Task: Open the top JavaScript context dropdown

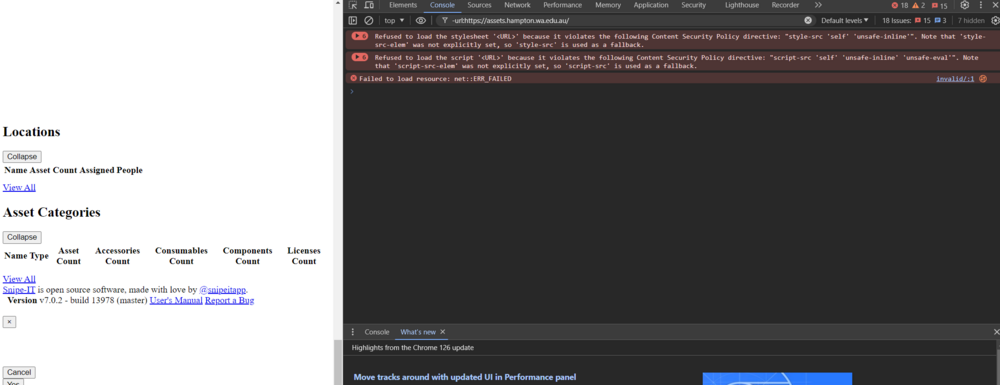Action: click(x=394, y=20)
